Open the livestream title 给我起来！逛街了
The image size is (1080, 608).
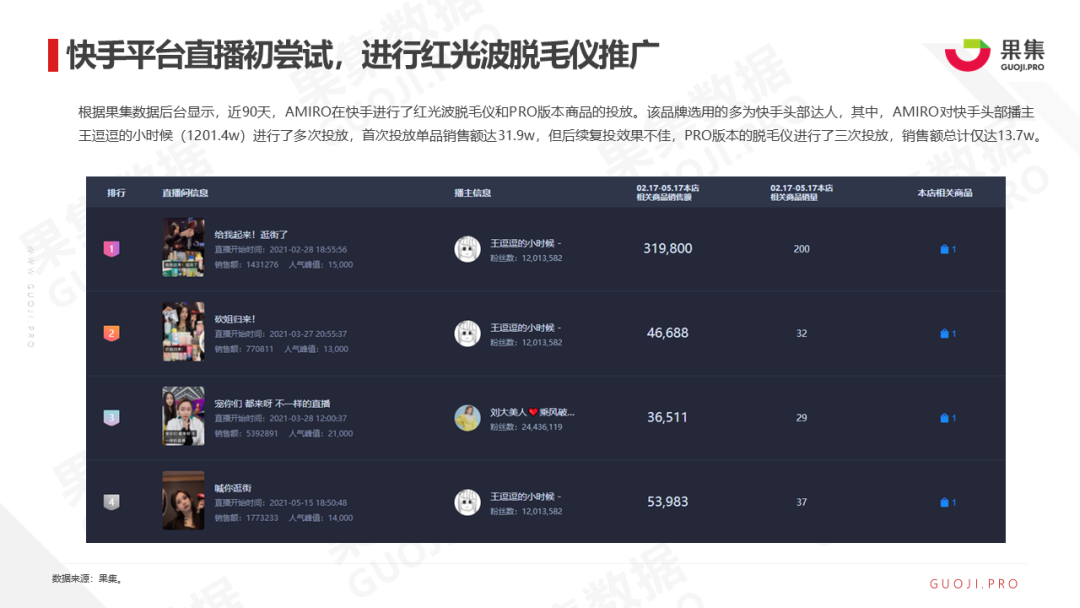[x=251, y=235]
